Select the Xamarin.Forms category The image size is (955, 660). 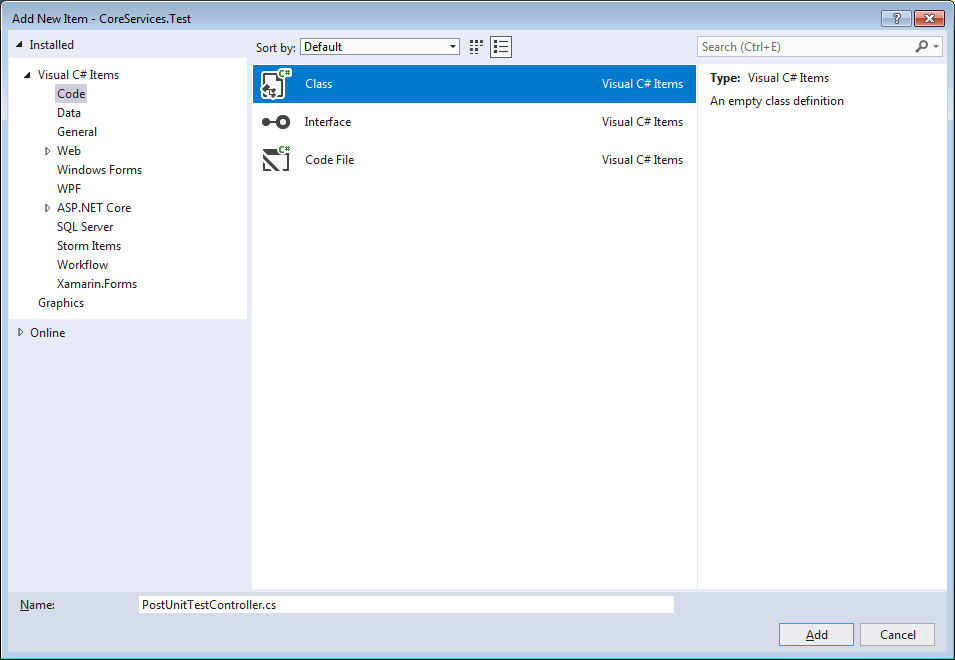97,284
